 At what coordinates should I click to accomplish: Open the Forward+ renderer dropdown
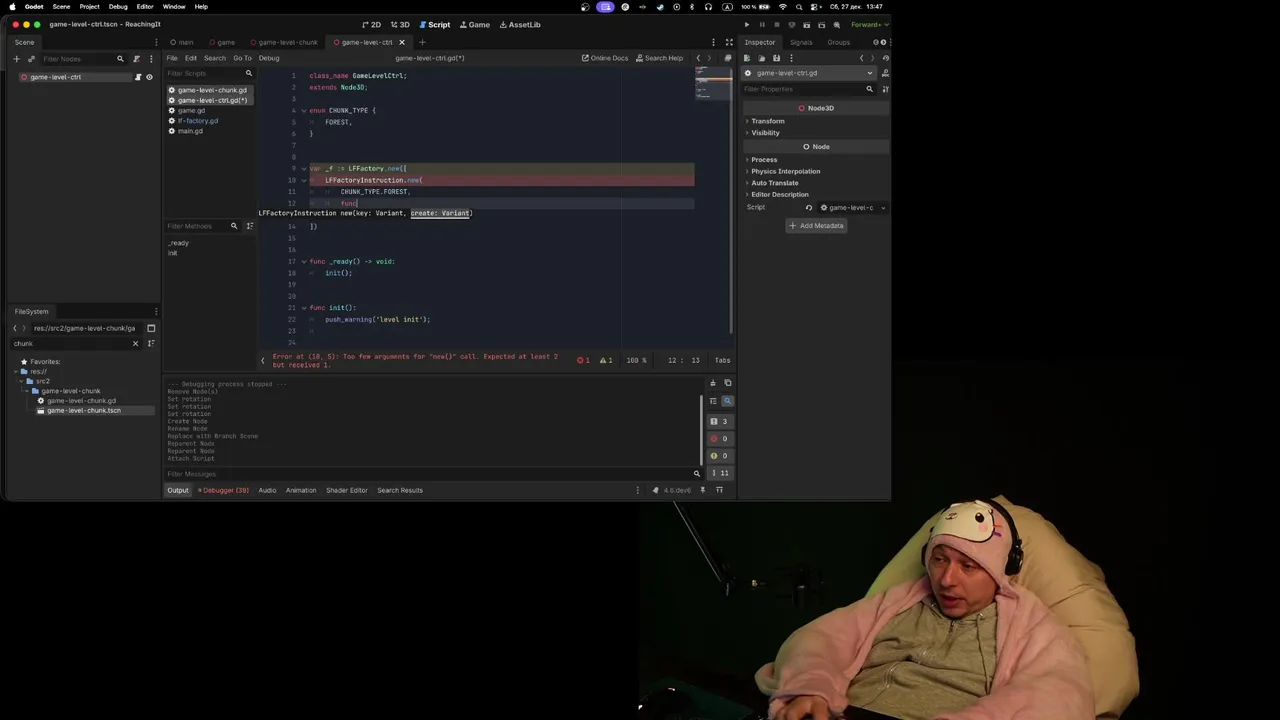click(x=868, y=24)
